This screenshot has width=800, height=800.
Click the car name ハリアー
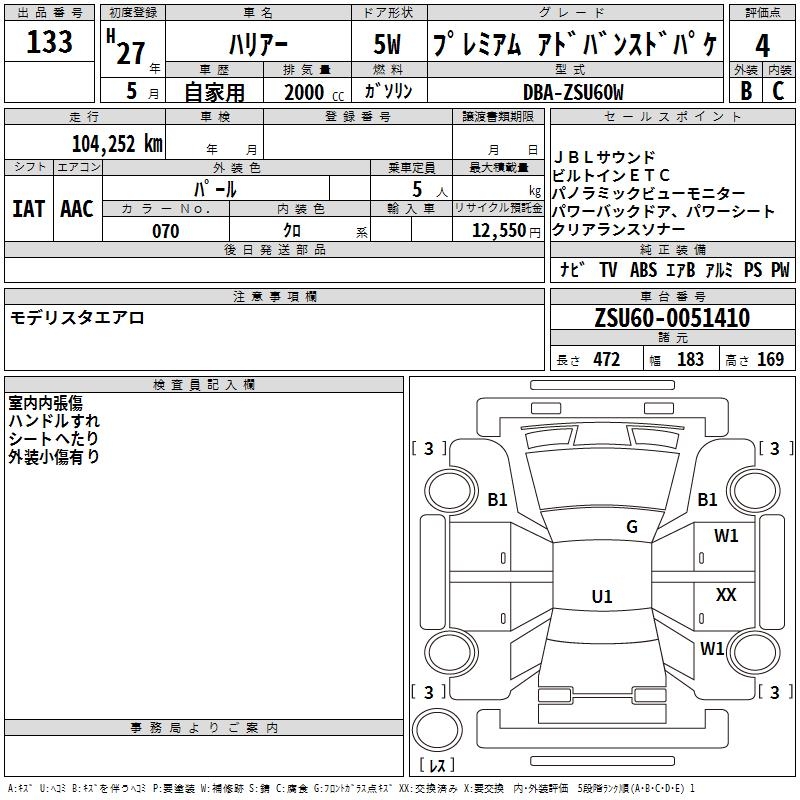258,44
